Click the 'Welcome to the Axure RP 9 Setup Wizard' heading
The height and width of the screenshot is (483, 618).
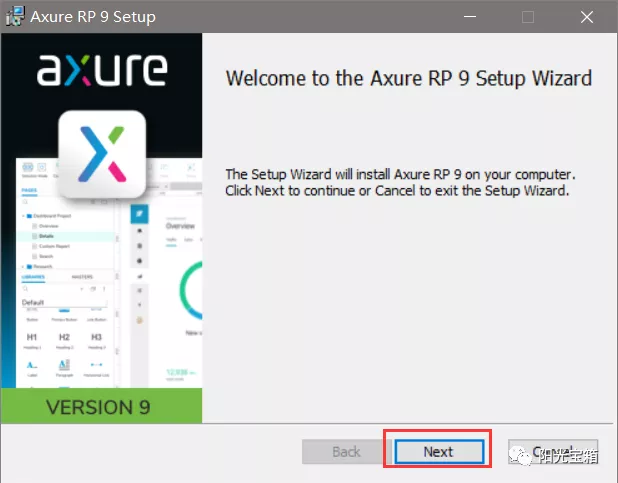click(x=409, y=78)
